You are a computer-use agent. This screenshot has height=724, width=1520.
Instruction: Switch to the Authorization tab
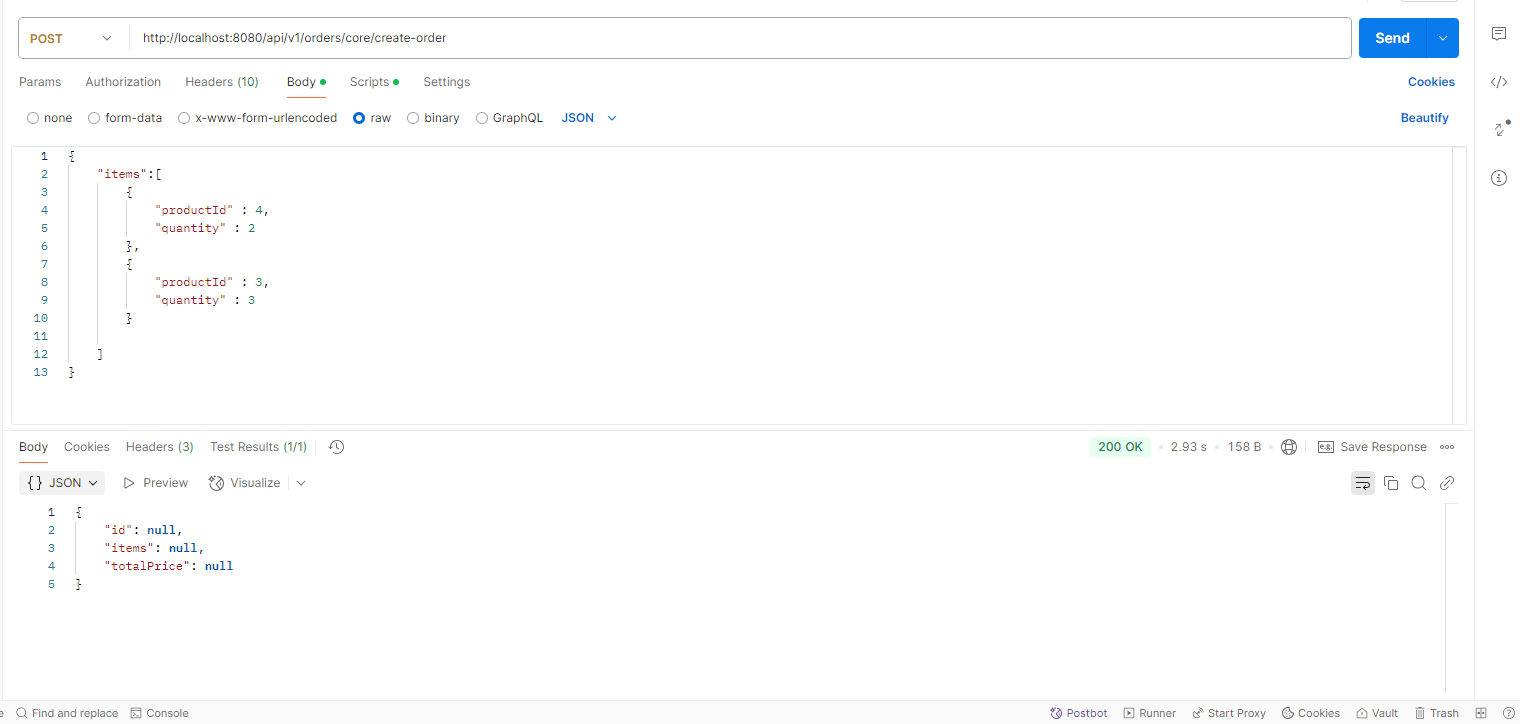click(123, 82)
